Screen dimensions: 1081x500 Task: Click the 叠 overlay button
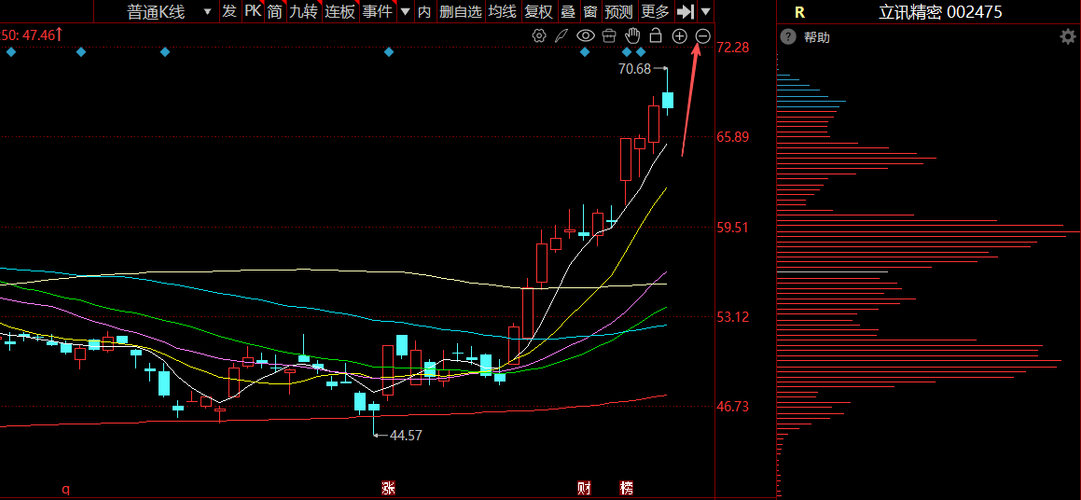(x=568, y=12)
